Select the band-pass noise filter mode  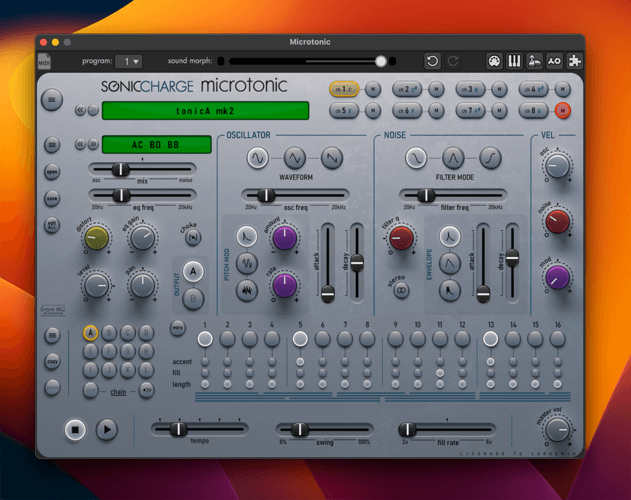click(x=452, y=158)
